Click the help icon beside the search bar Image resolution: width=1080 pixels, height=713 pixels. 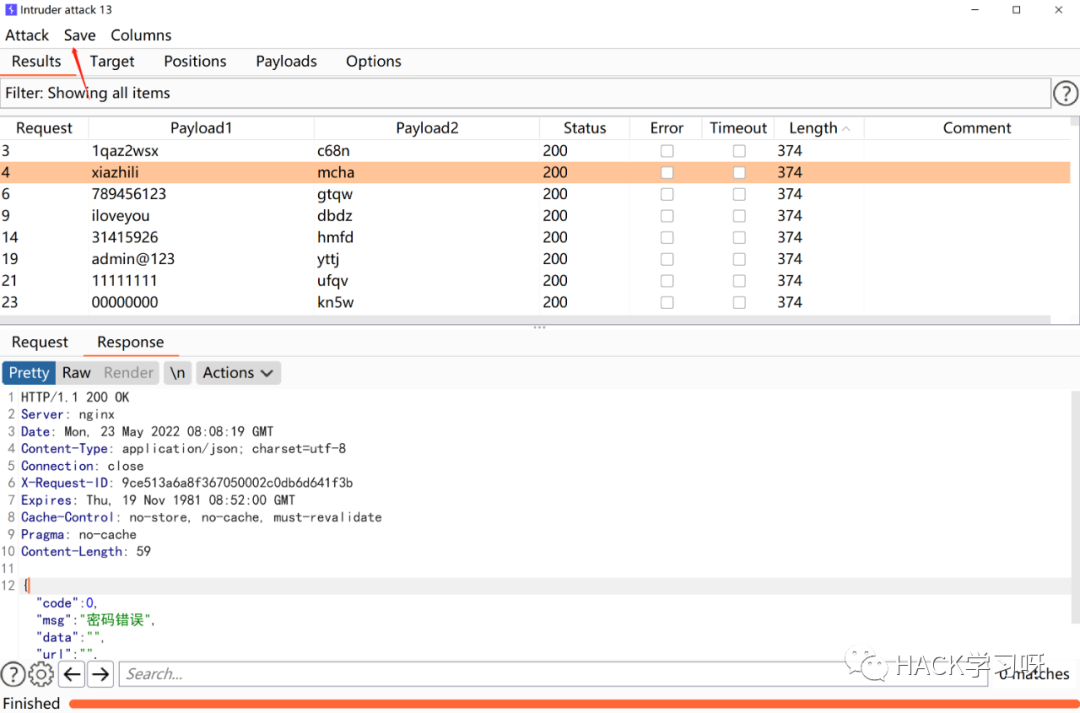pos(13,674)
